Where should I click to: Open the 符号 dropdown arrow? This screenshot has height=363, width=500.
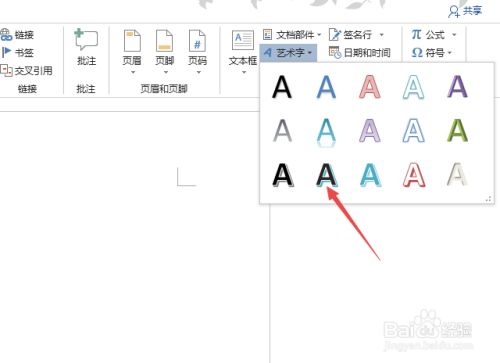[450, 53]
